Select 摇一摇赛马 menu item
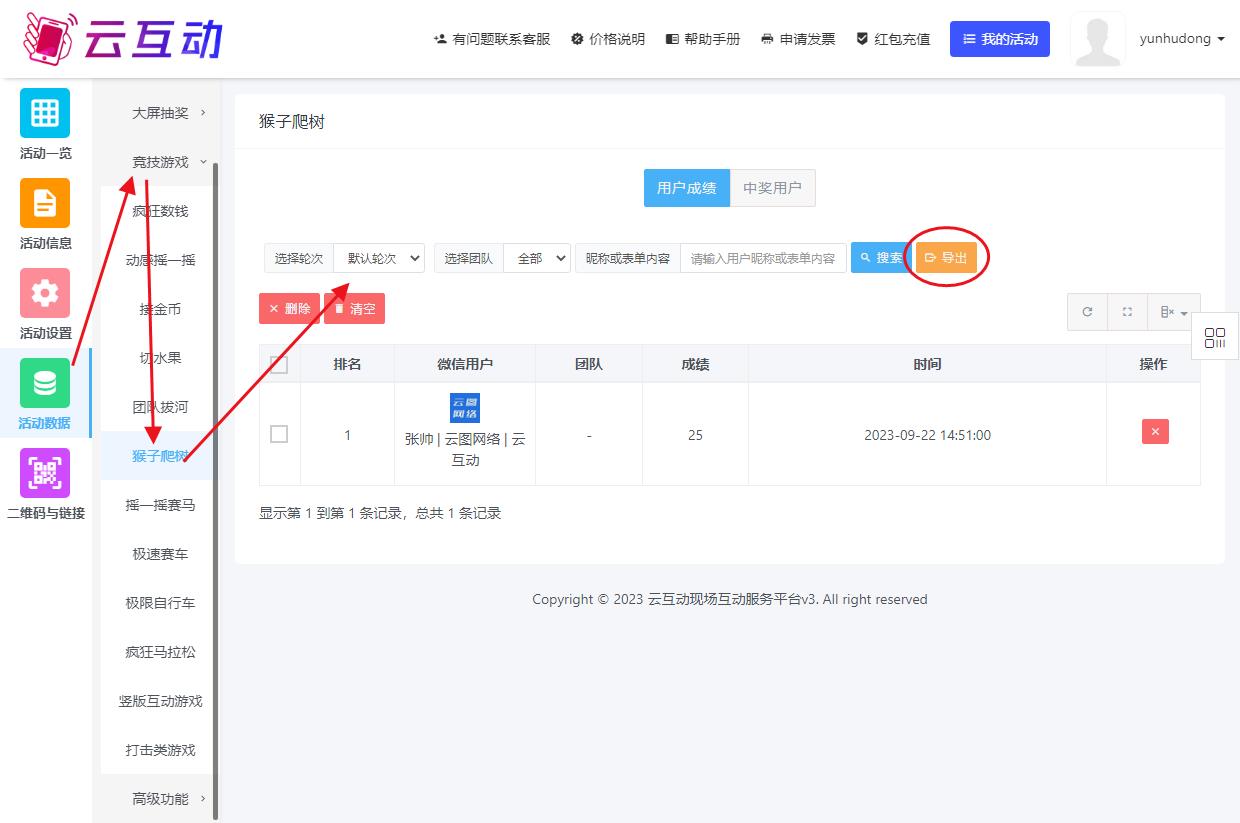 point(160,505)
